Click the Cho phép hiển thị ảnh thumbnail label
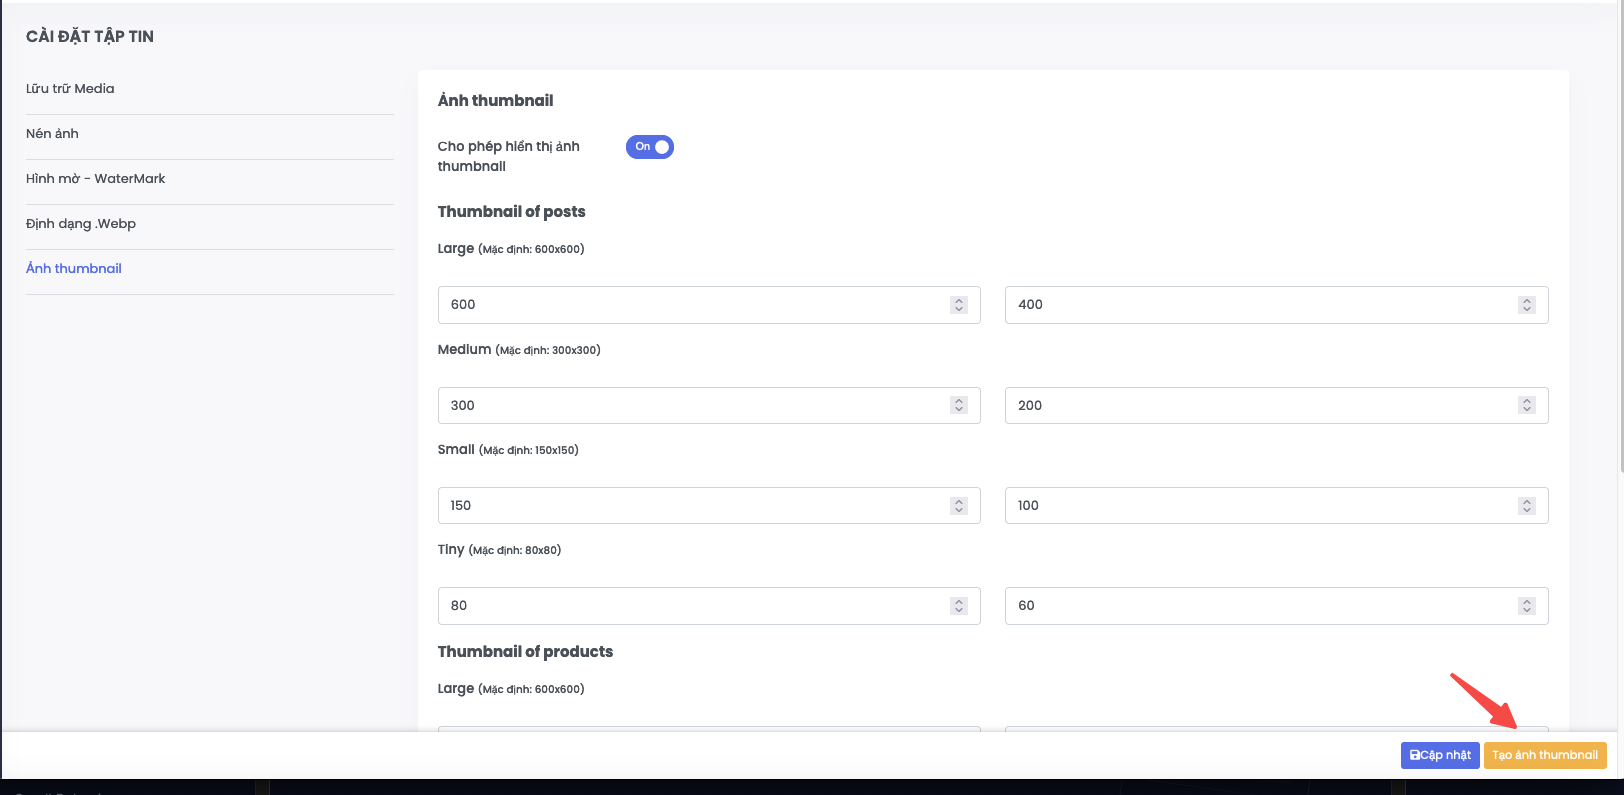 point(508,156)
